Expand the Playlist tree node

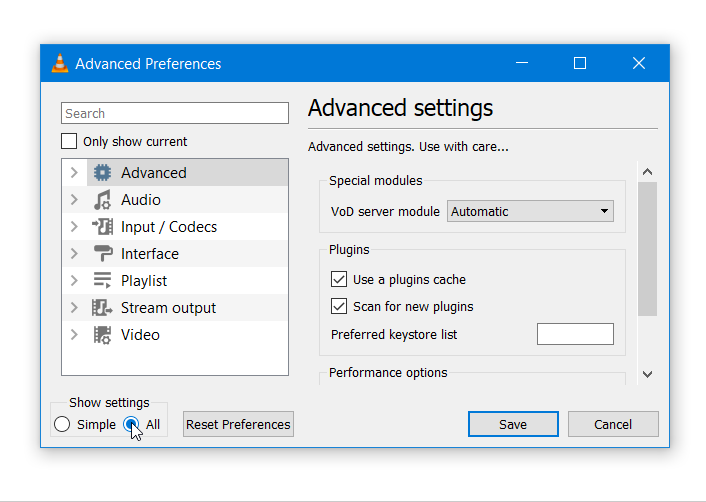coord(74,280)
